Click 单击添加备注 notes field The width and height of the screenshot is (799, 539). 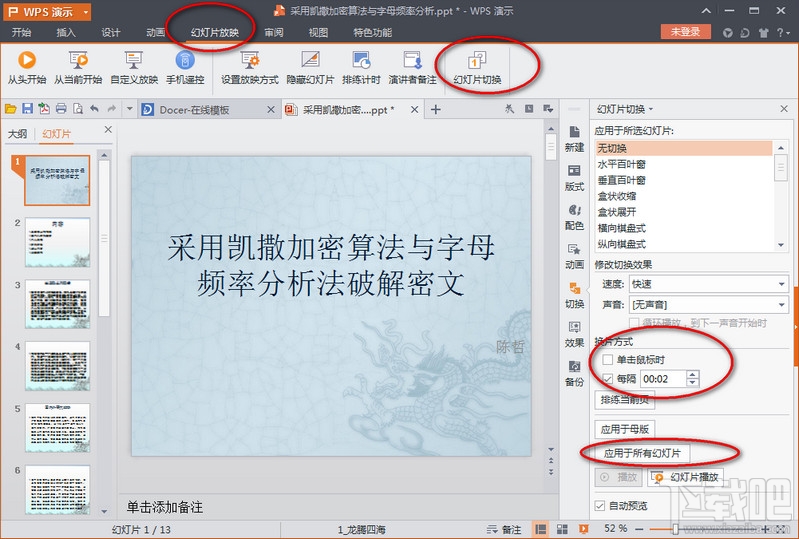[x=338, y=507]
